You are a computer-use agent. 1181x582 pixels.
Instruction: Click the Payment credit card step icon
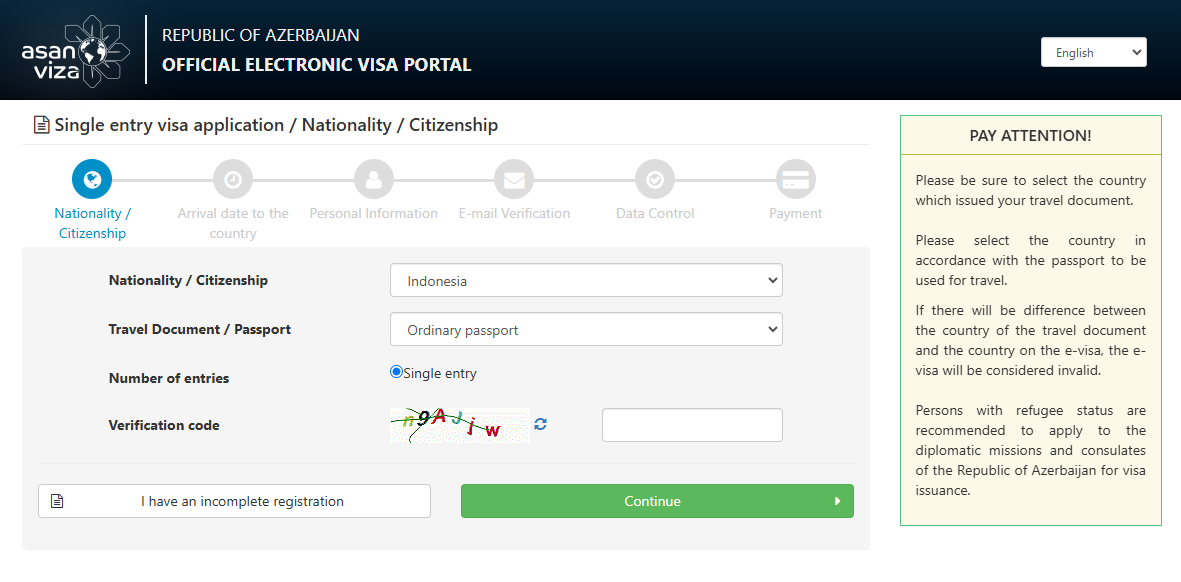coord(795,179)
